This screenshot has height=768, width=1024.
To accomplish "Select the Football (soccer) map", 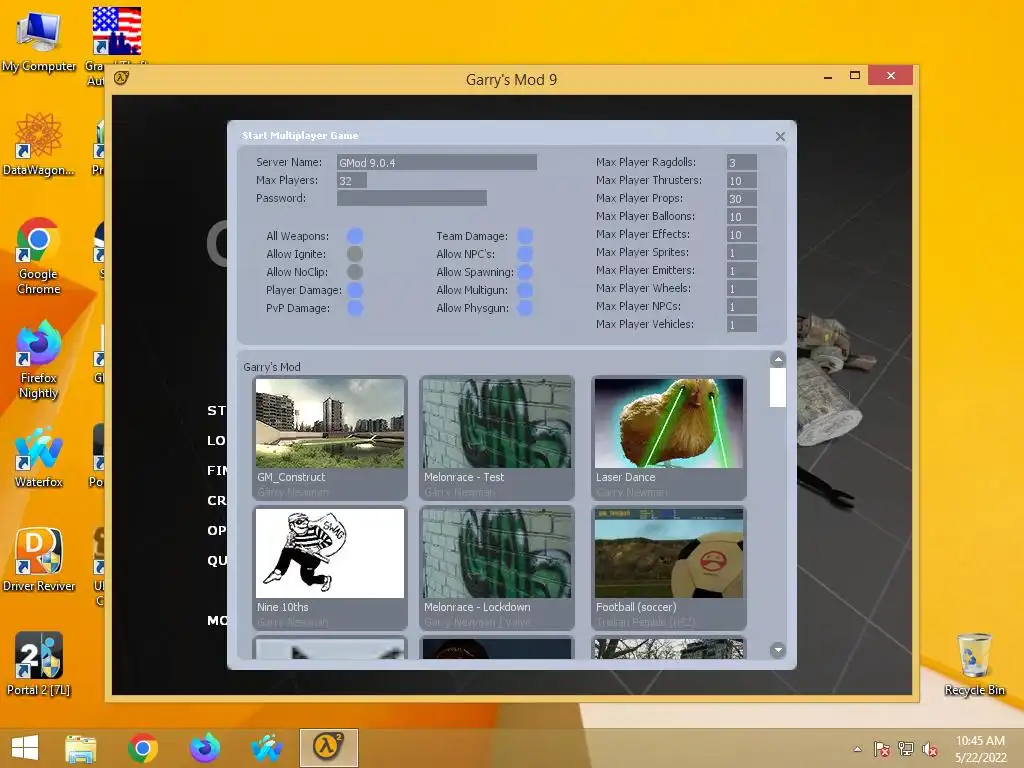I will 669,568.
